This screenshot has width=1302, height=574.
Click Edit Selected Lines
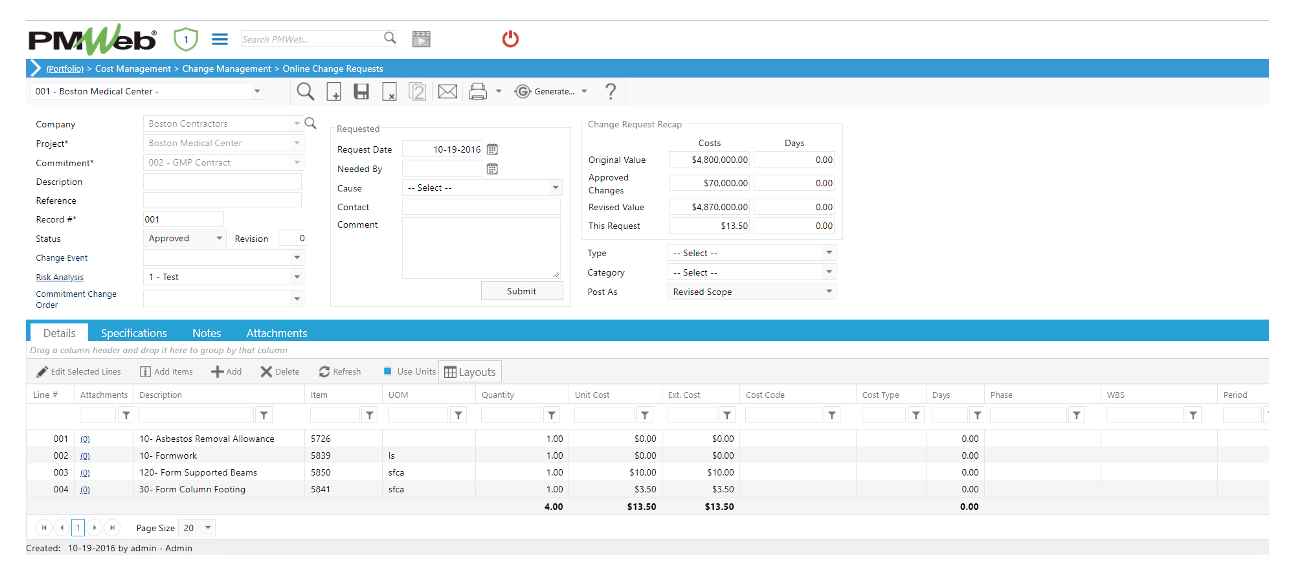coord(78,372)
